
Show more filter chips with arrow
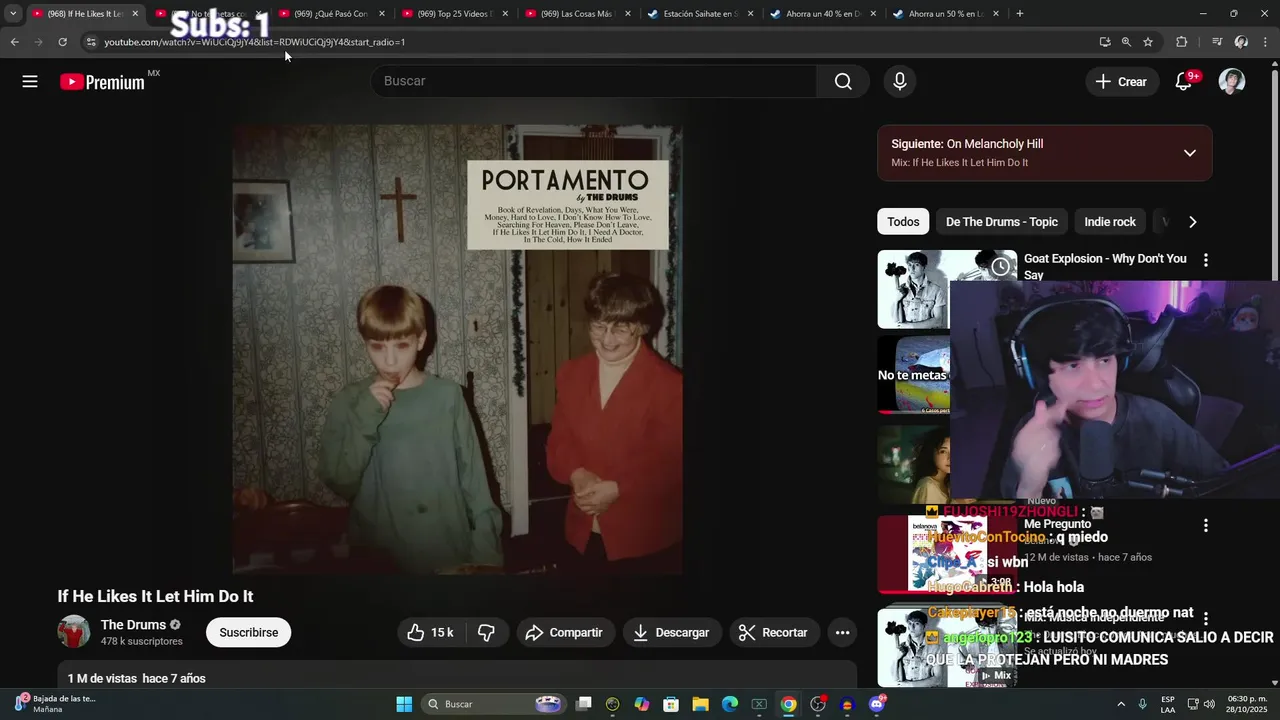[x=1192, y=222]
